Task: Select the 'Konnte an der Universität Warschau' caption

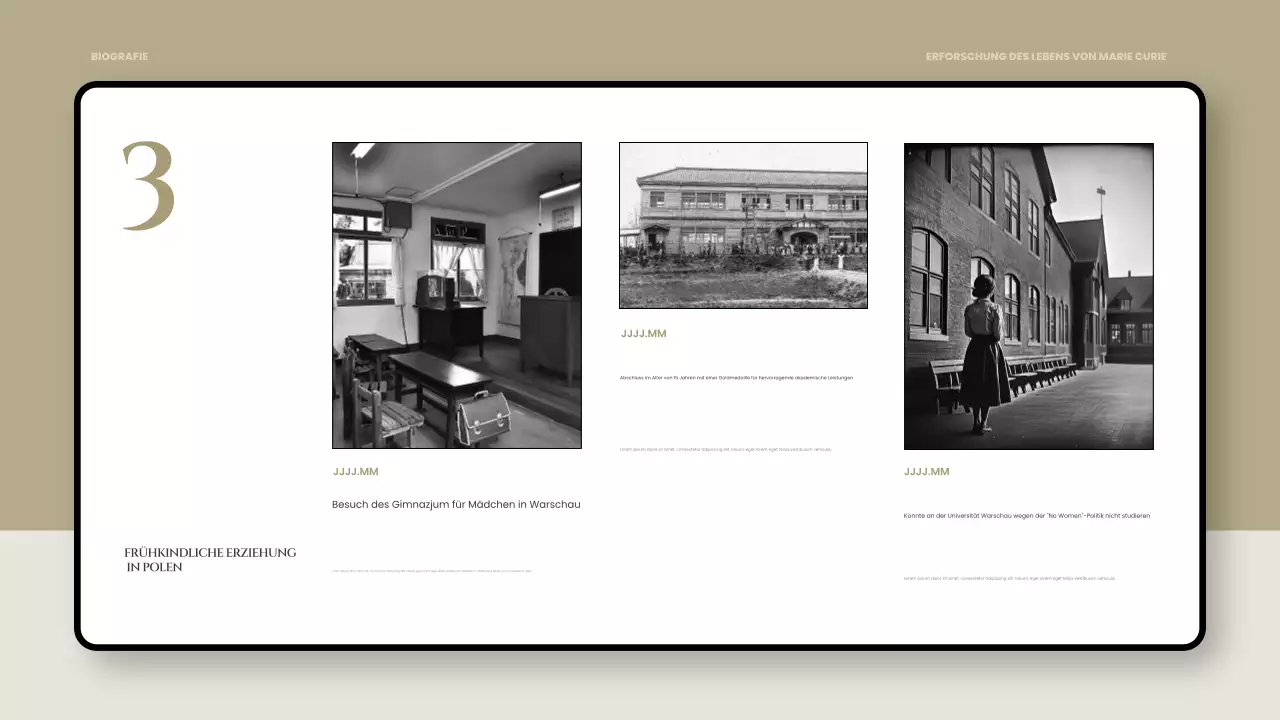Action: coord(1026,516)
